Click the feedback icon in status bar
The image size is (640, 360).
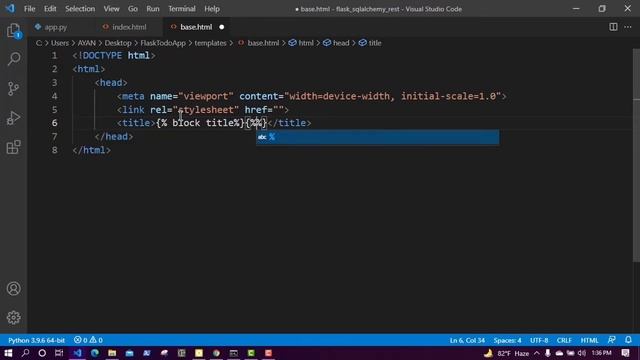pyautogui.click(x=611, y=340)
